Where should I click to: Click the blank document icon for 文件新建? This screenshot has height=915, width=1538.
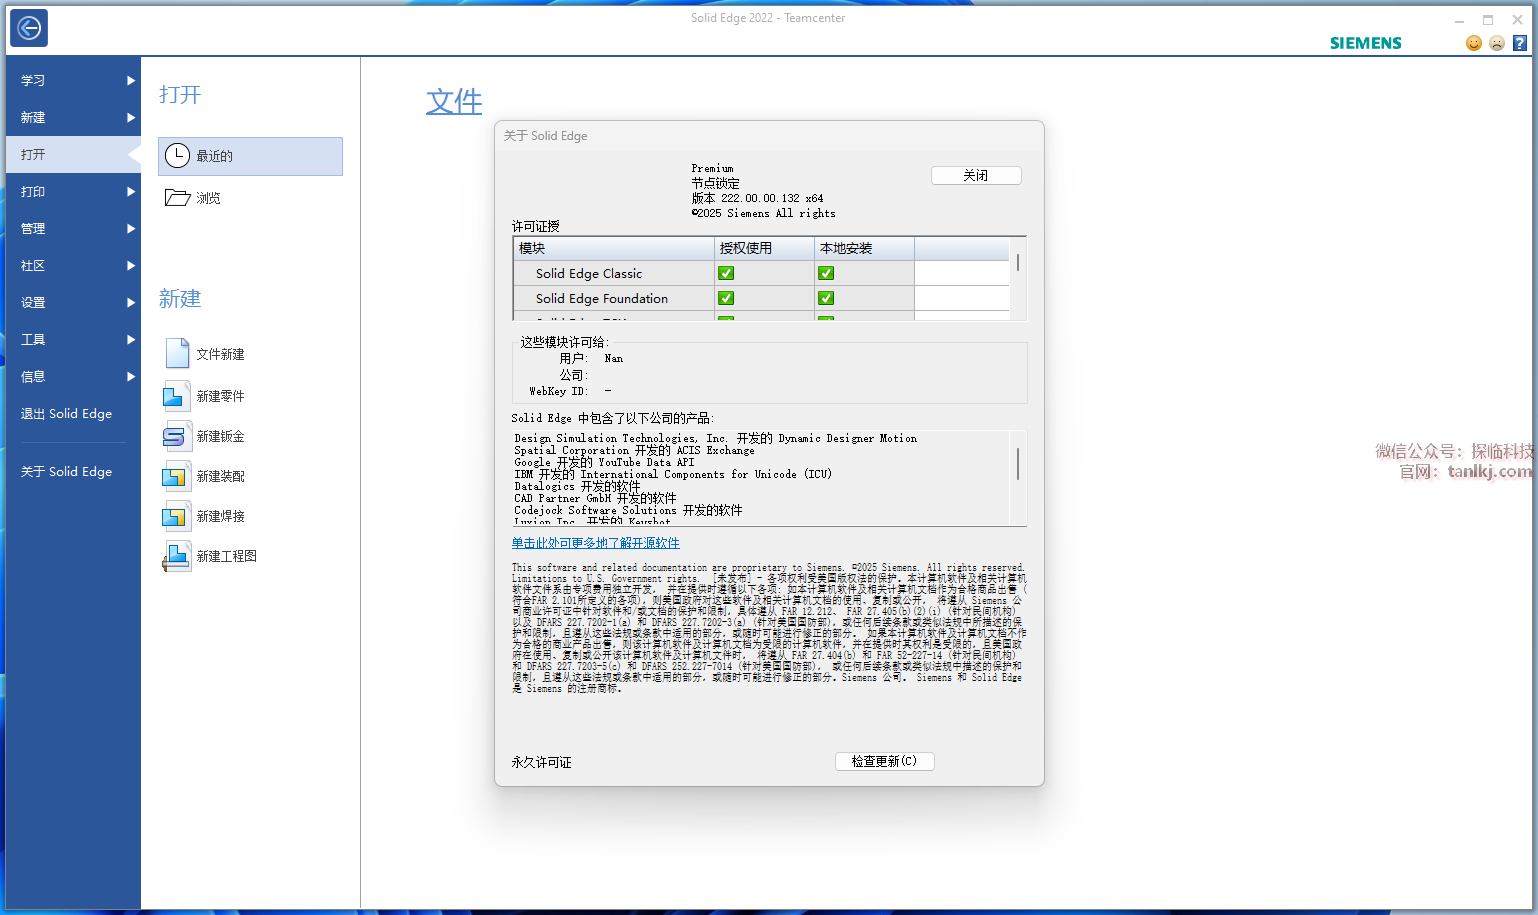[x=177, y=353]
